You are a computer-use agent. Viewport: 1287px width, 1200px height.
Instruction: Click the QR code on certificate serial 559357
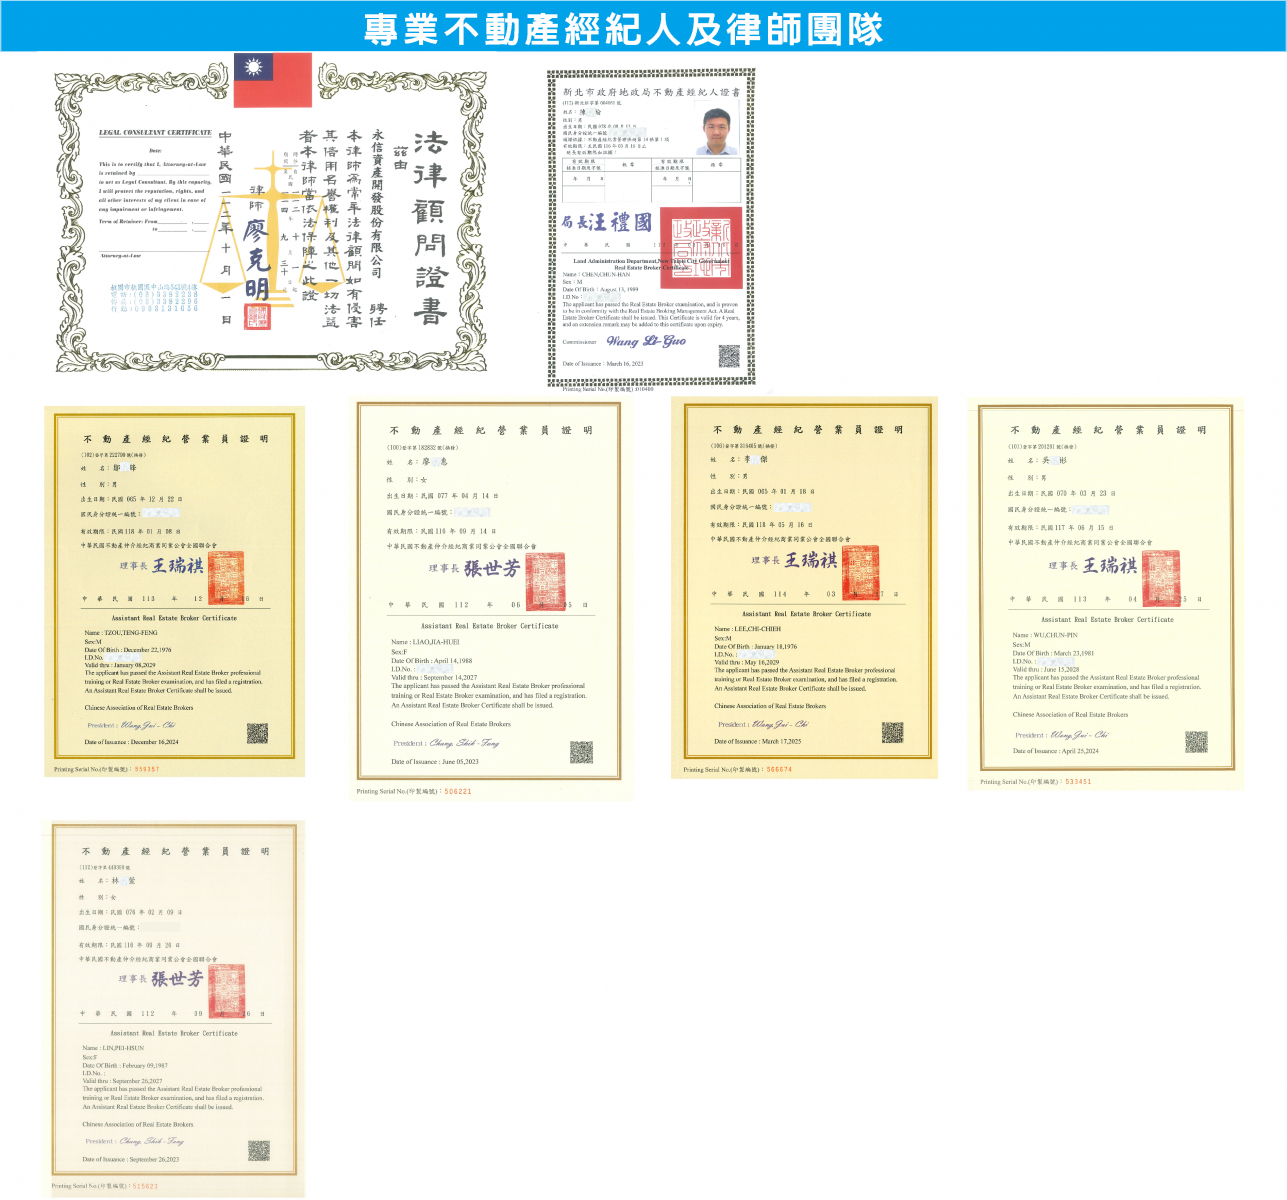[x=257, y=734]
